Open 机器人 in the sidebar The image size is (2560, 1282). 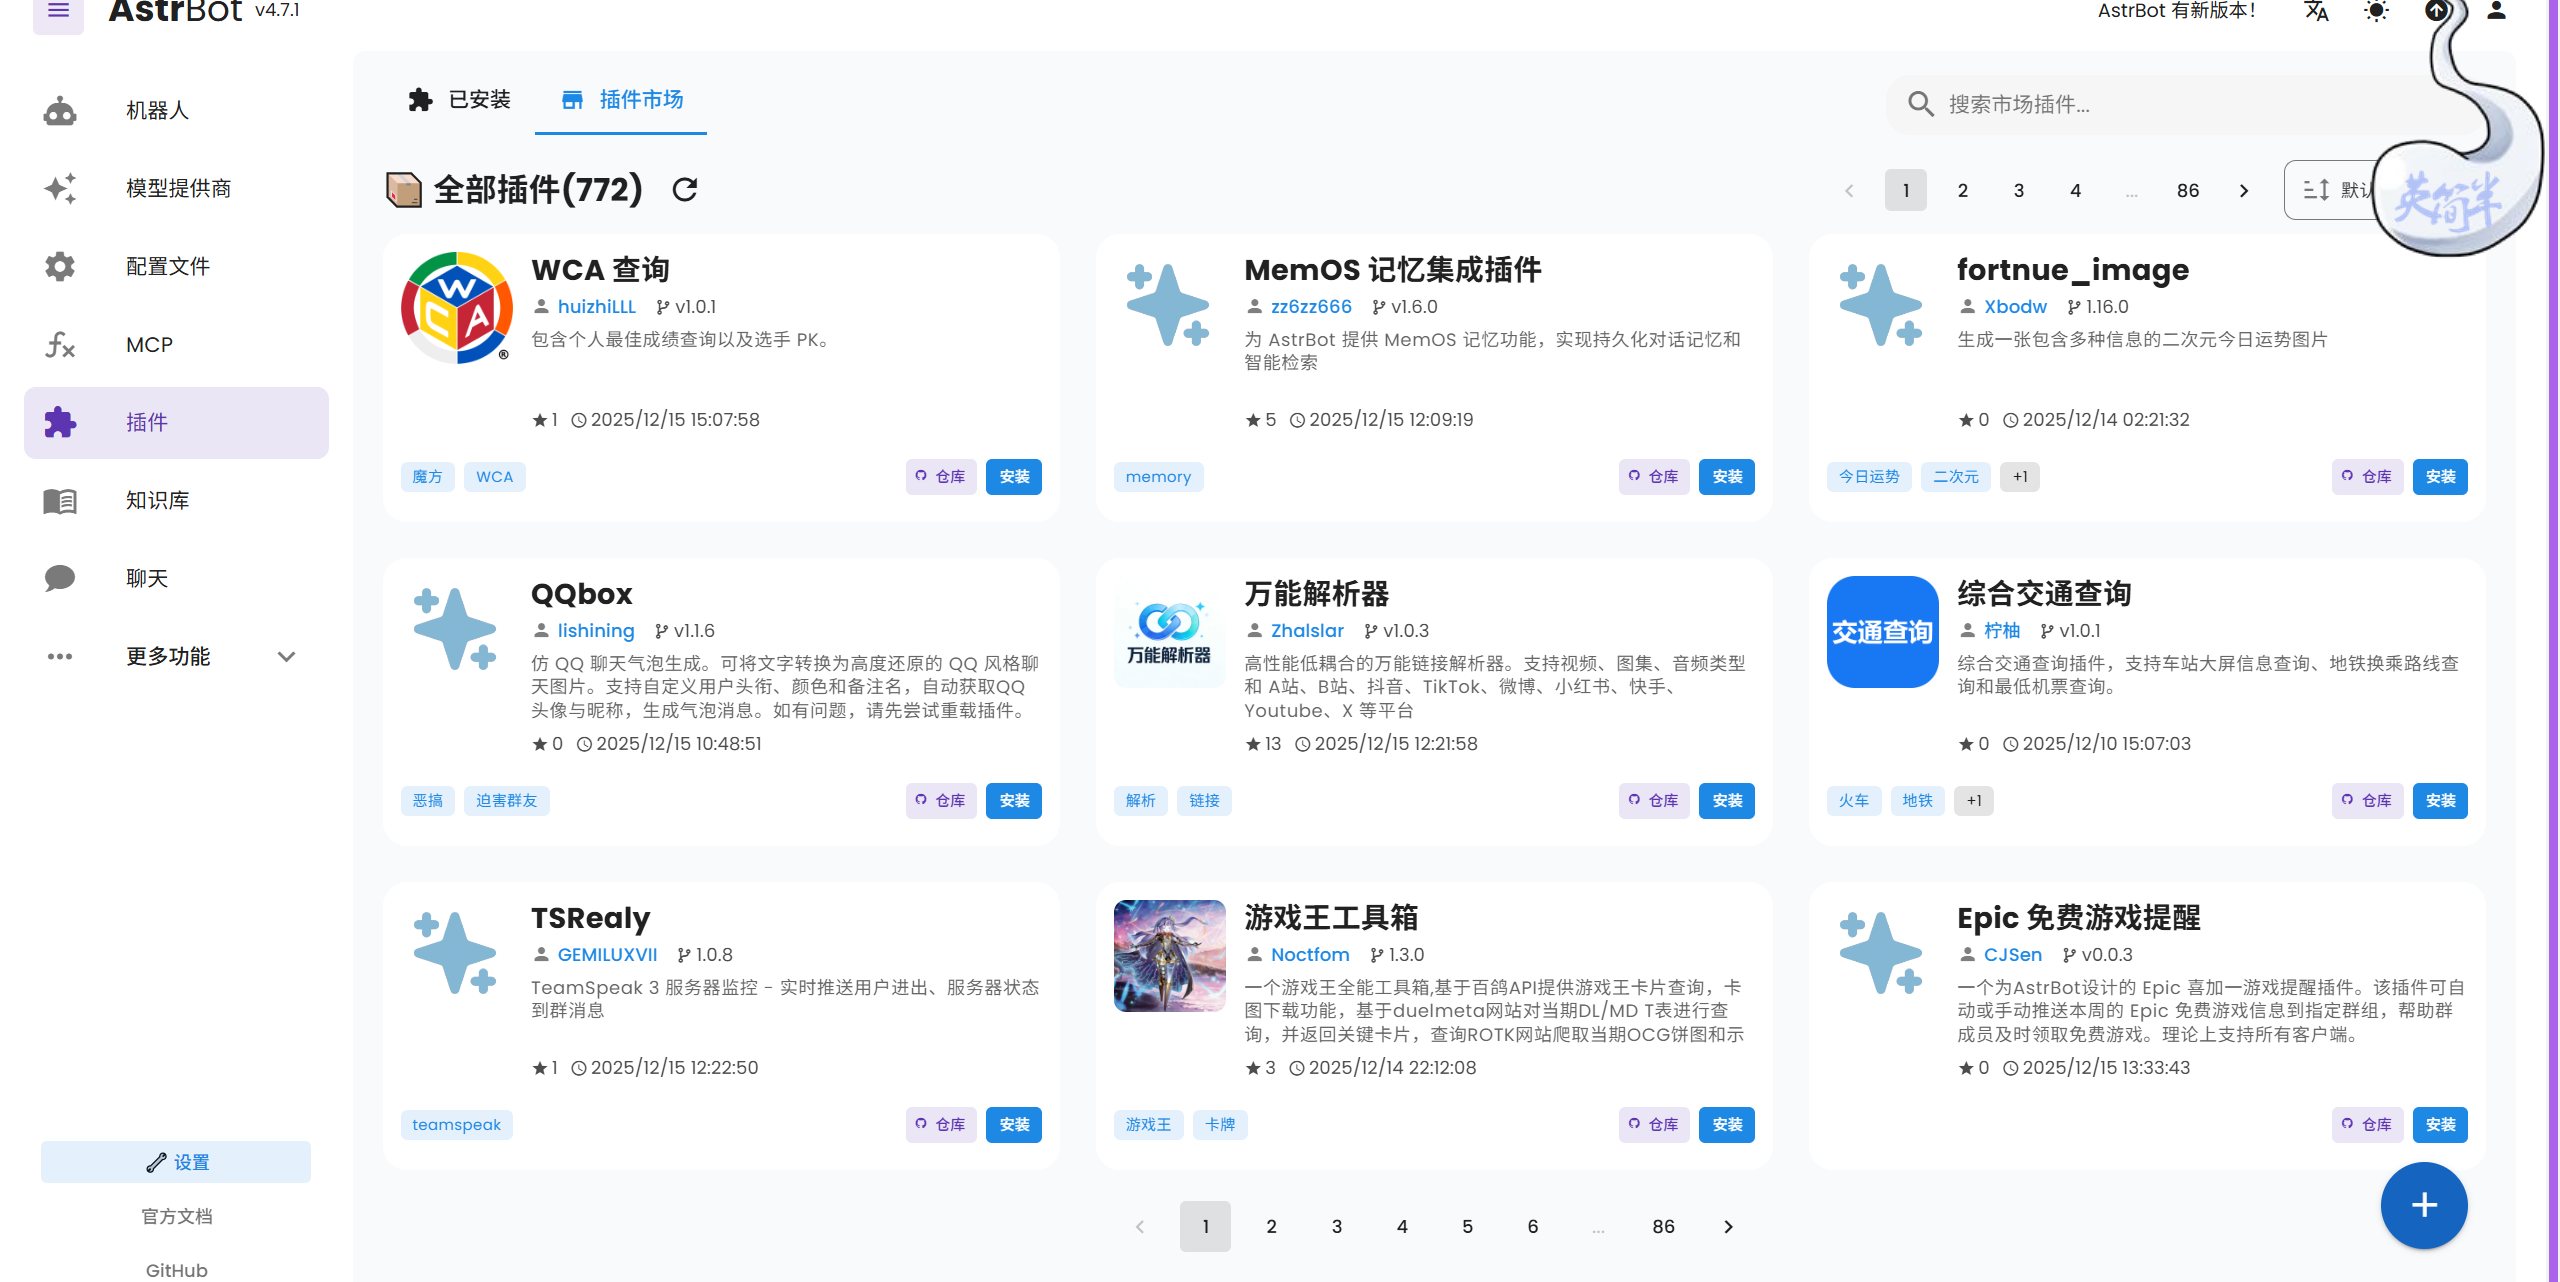(176, 110)
